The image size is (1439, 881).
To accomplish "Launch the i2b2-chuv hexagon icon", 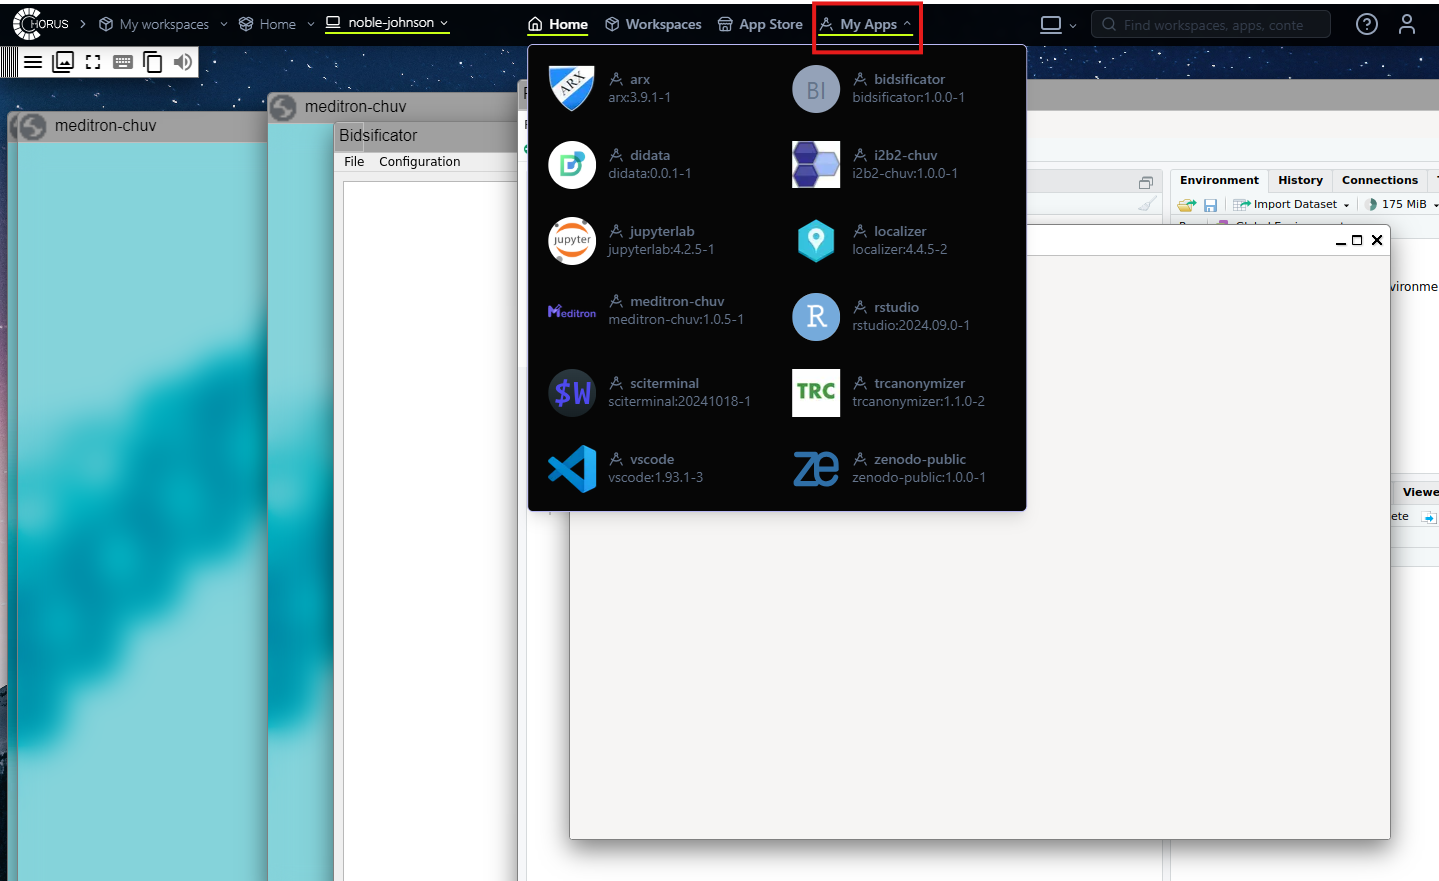I will [816, 165].
